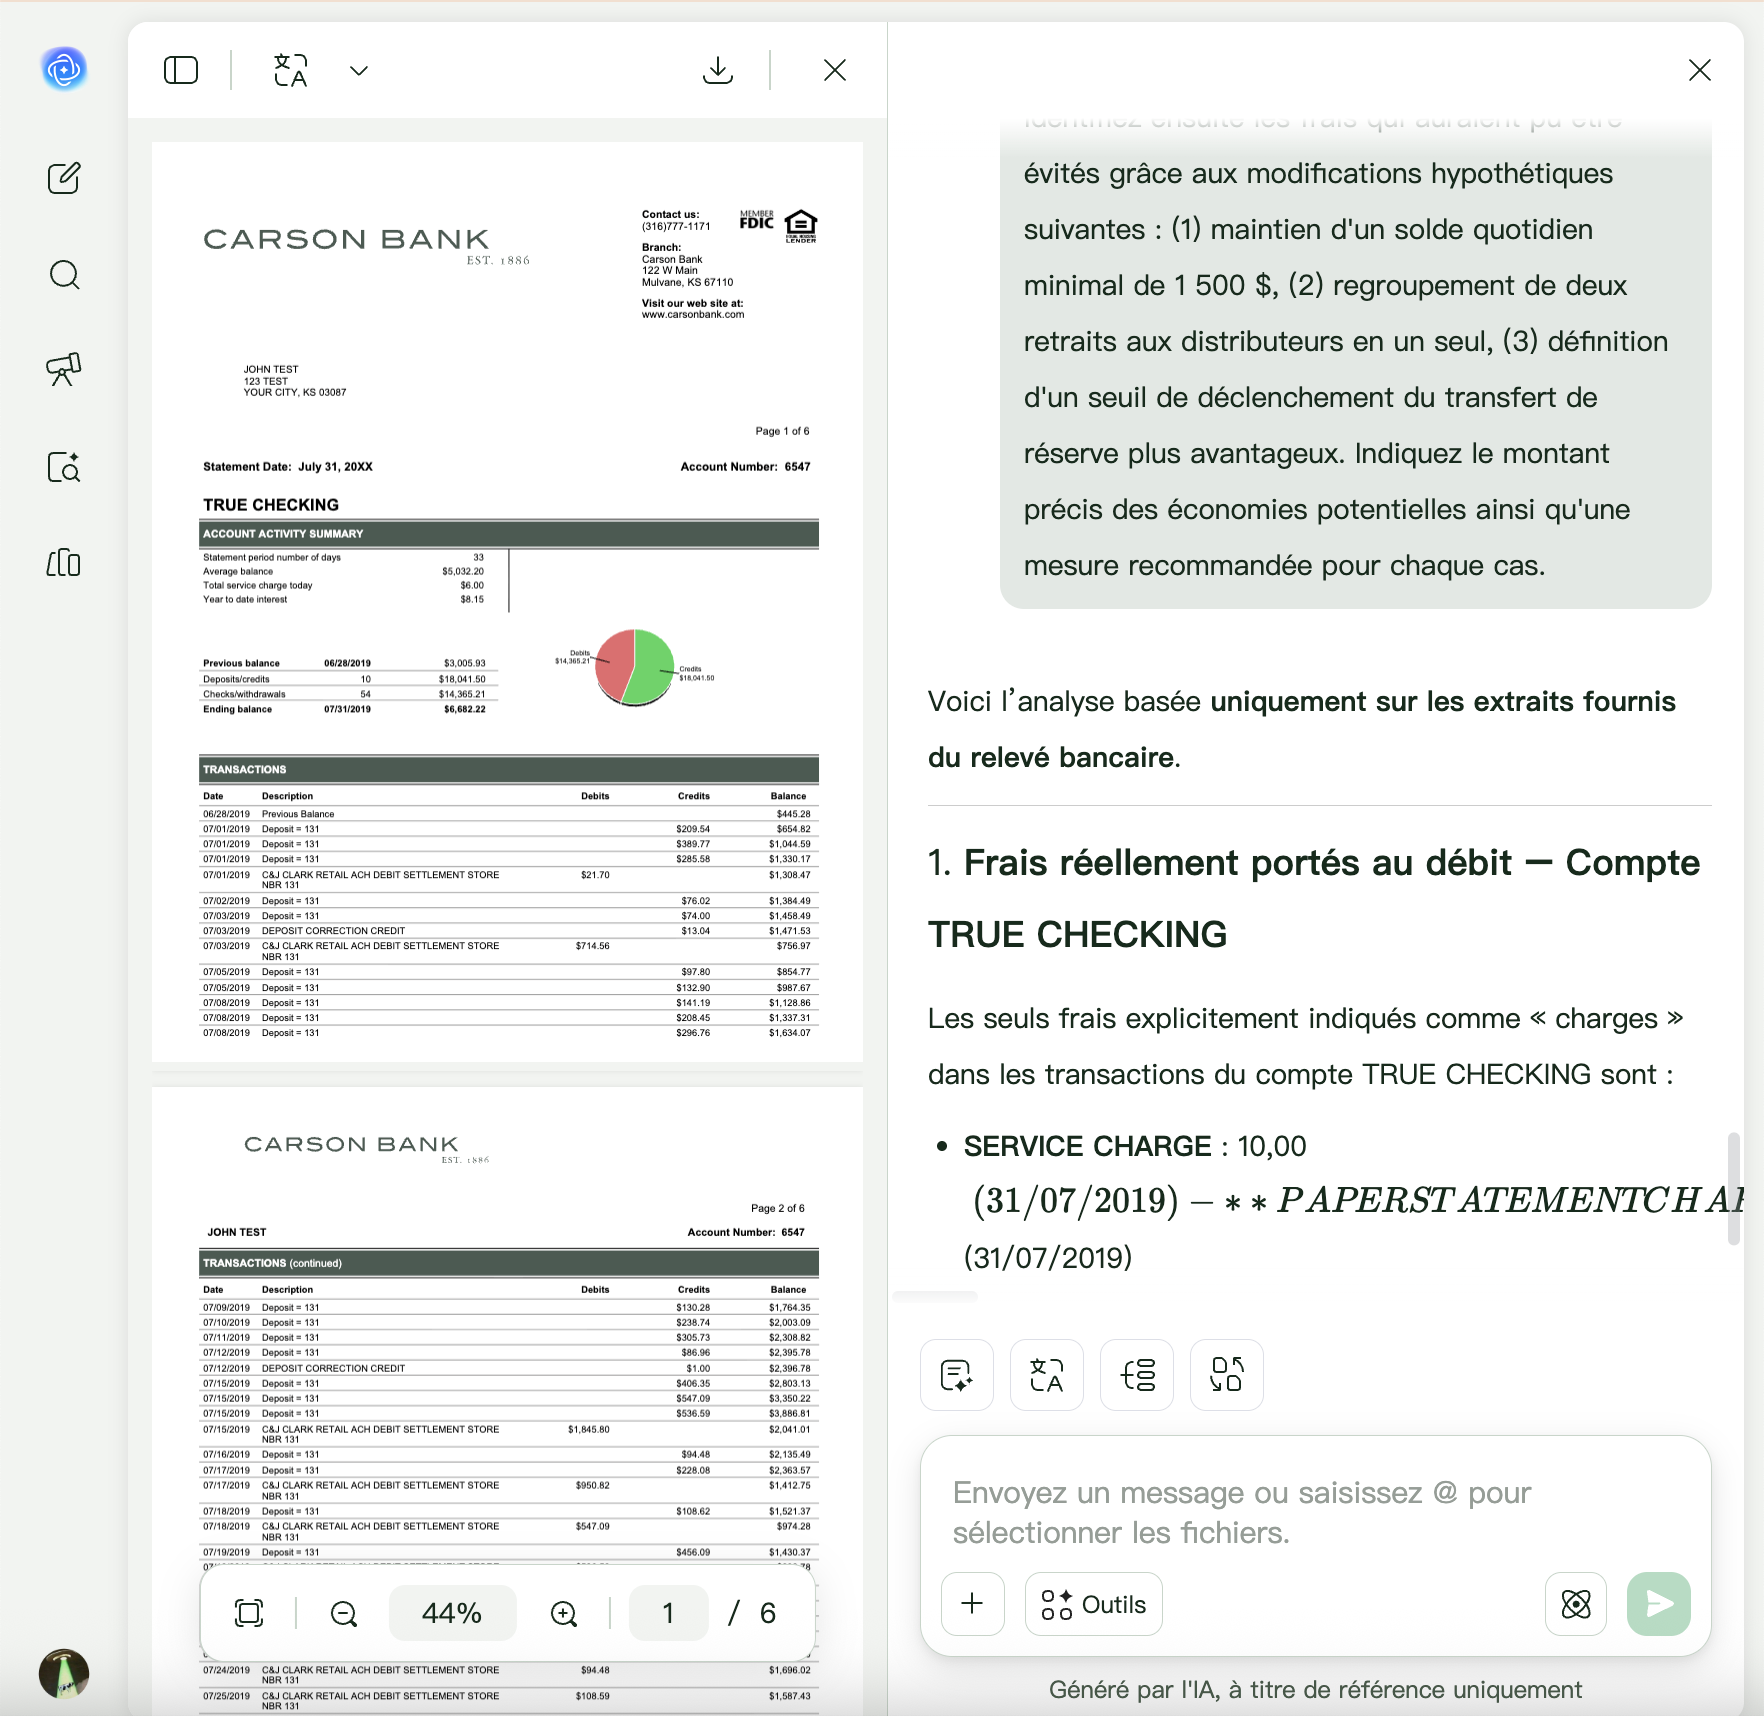Click 'Previous balance' row in summary
The height and width of the screenshot is (1716, 1764).
pos(344,663)
